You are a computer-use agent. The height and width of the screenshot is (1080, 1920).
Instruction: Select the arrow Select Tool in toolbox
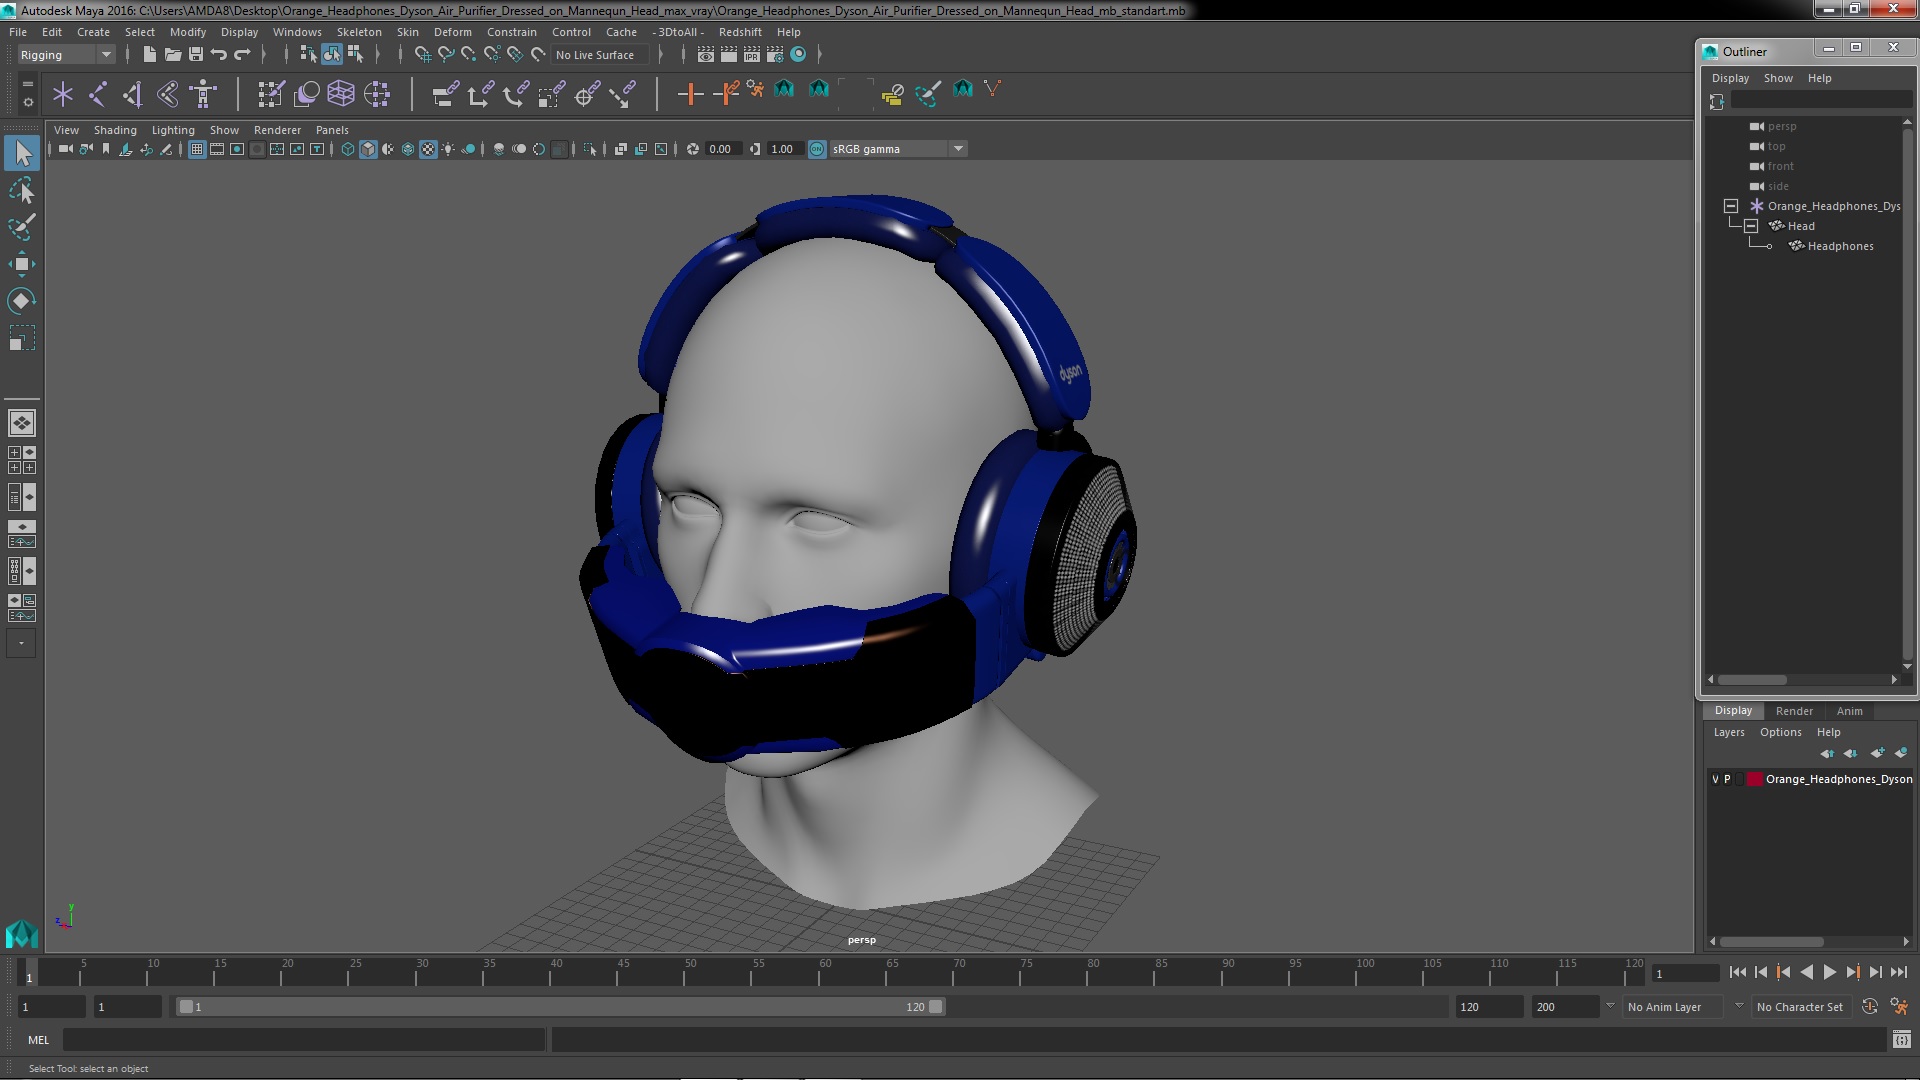coord(22,153)
